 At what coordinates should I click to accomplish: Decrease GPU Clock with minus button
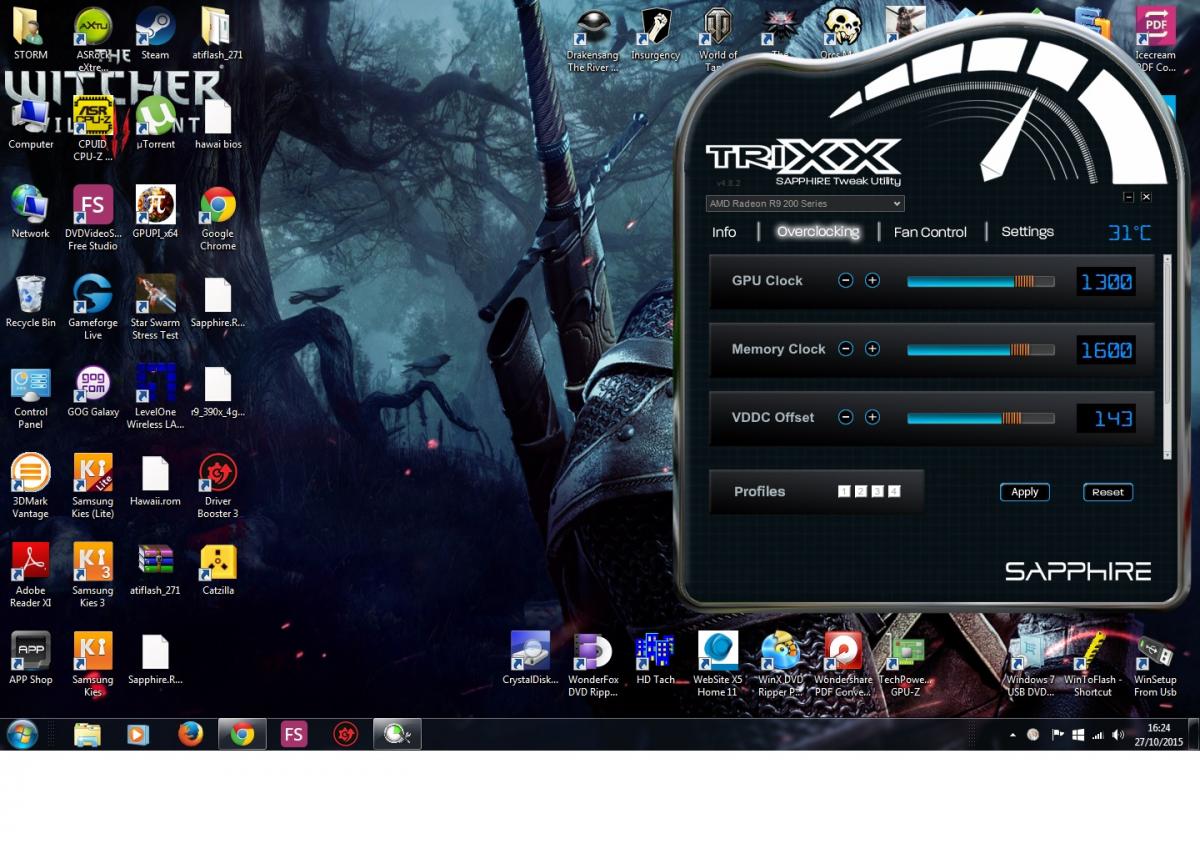[845, 281]
